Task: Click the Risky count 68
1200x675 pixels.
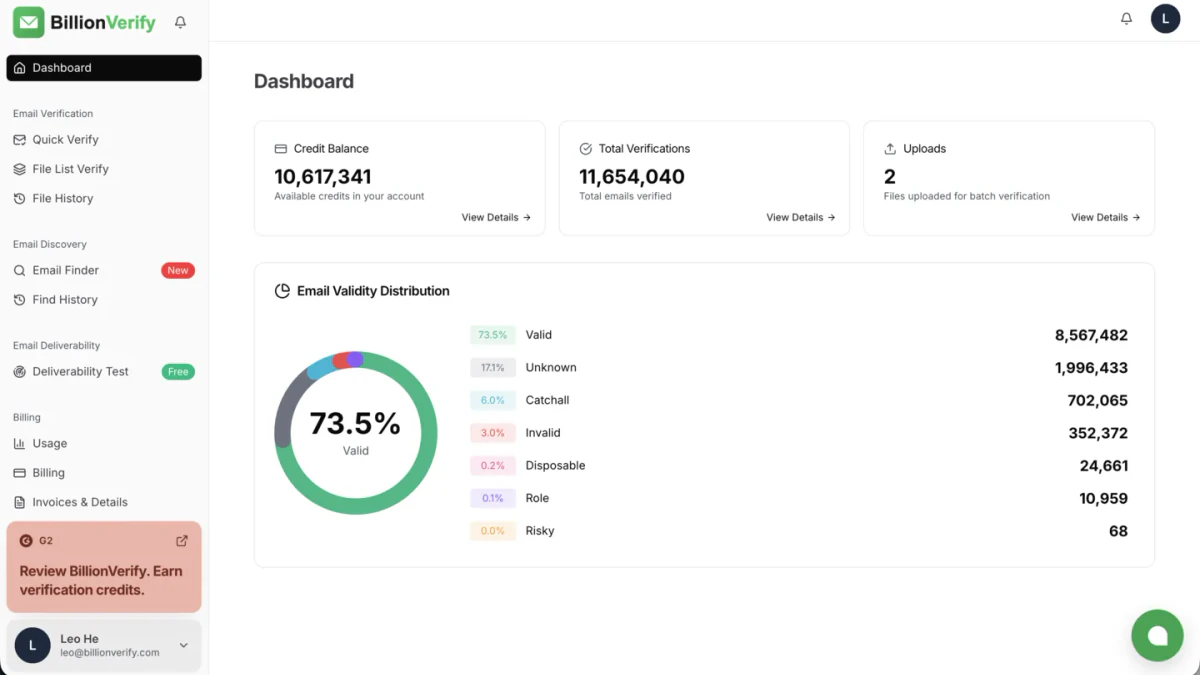Action: coord(1118,531)
